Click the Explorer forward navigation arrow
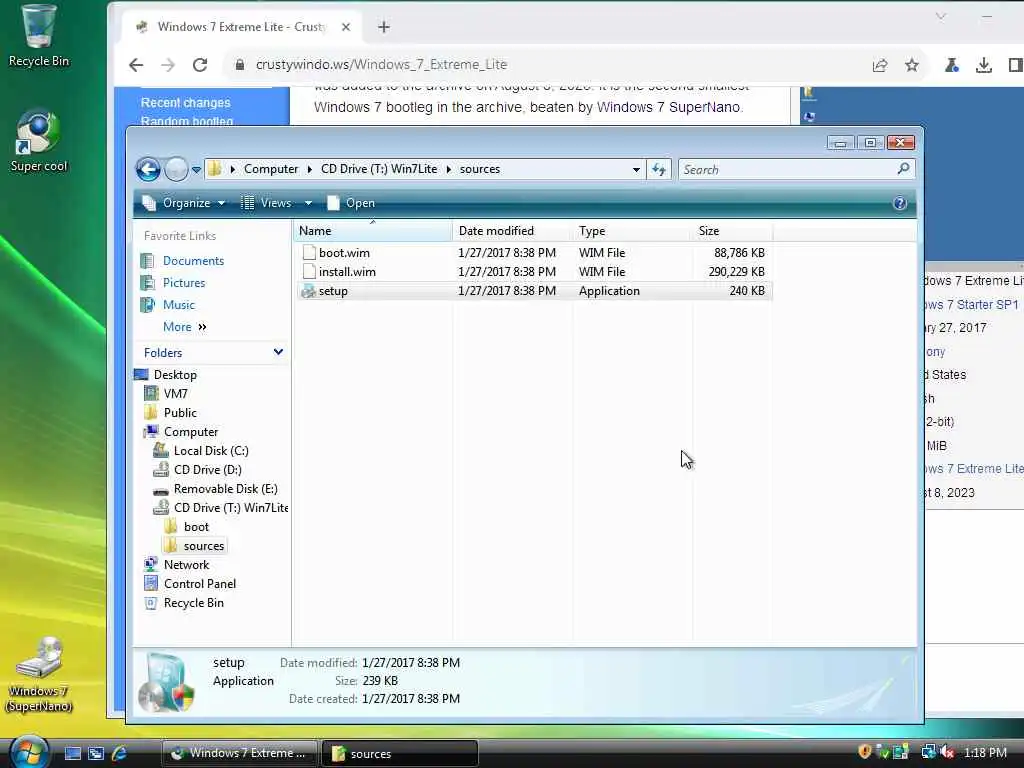Image resolution: width=1024 pixels, height=768 pixels. pos(176,169)
